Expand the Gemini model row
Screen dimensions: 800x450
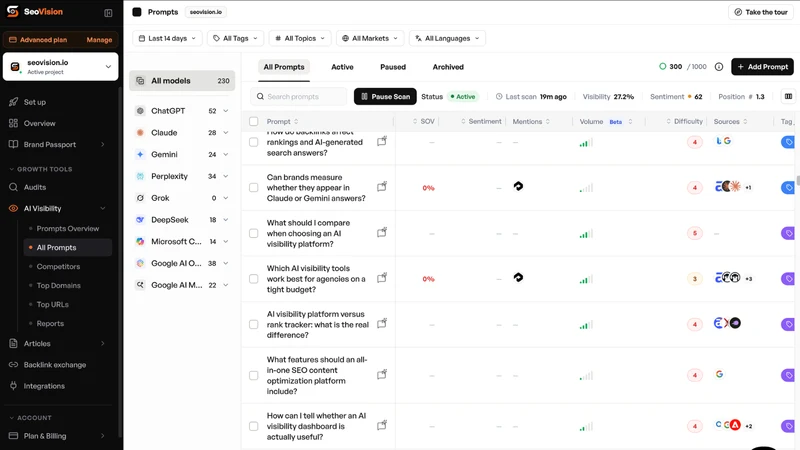point(226,154)
